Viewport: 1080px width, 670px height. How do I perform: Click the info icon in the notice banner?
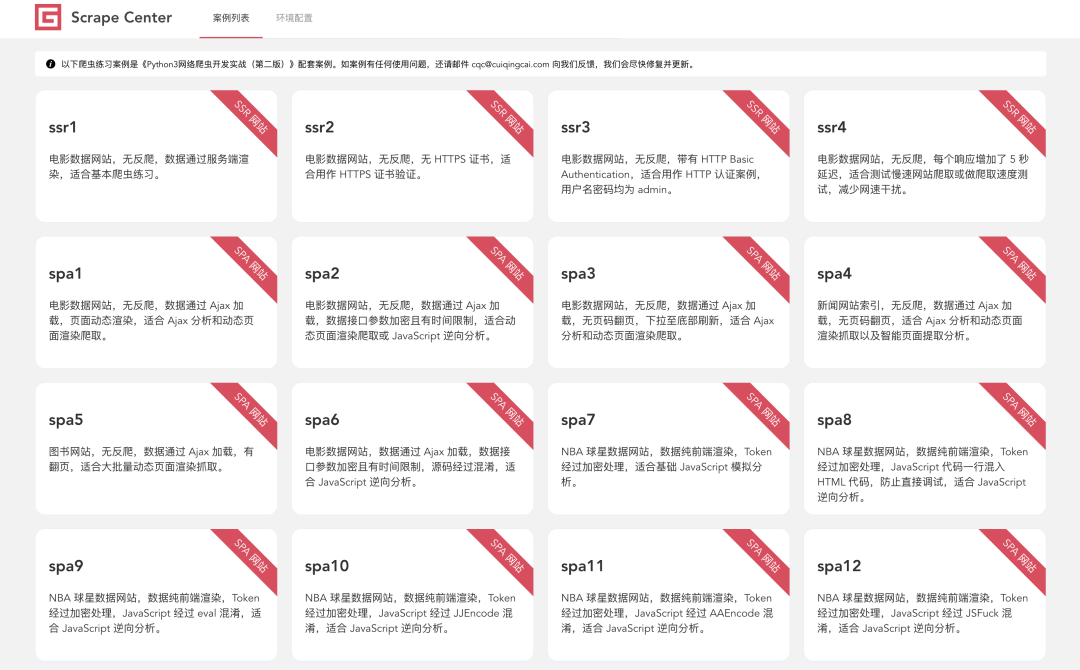(51, 64)
